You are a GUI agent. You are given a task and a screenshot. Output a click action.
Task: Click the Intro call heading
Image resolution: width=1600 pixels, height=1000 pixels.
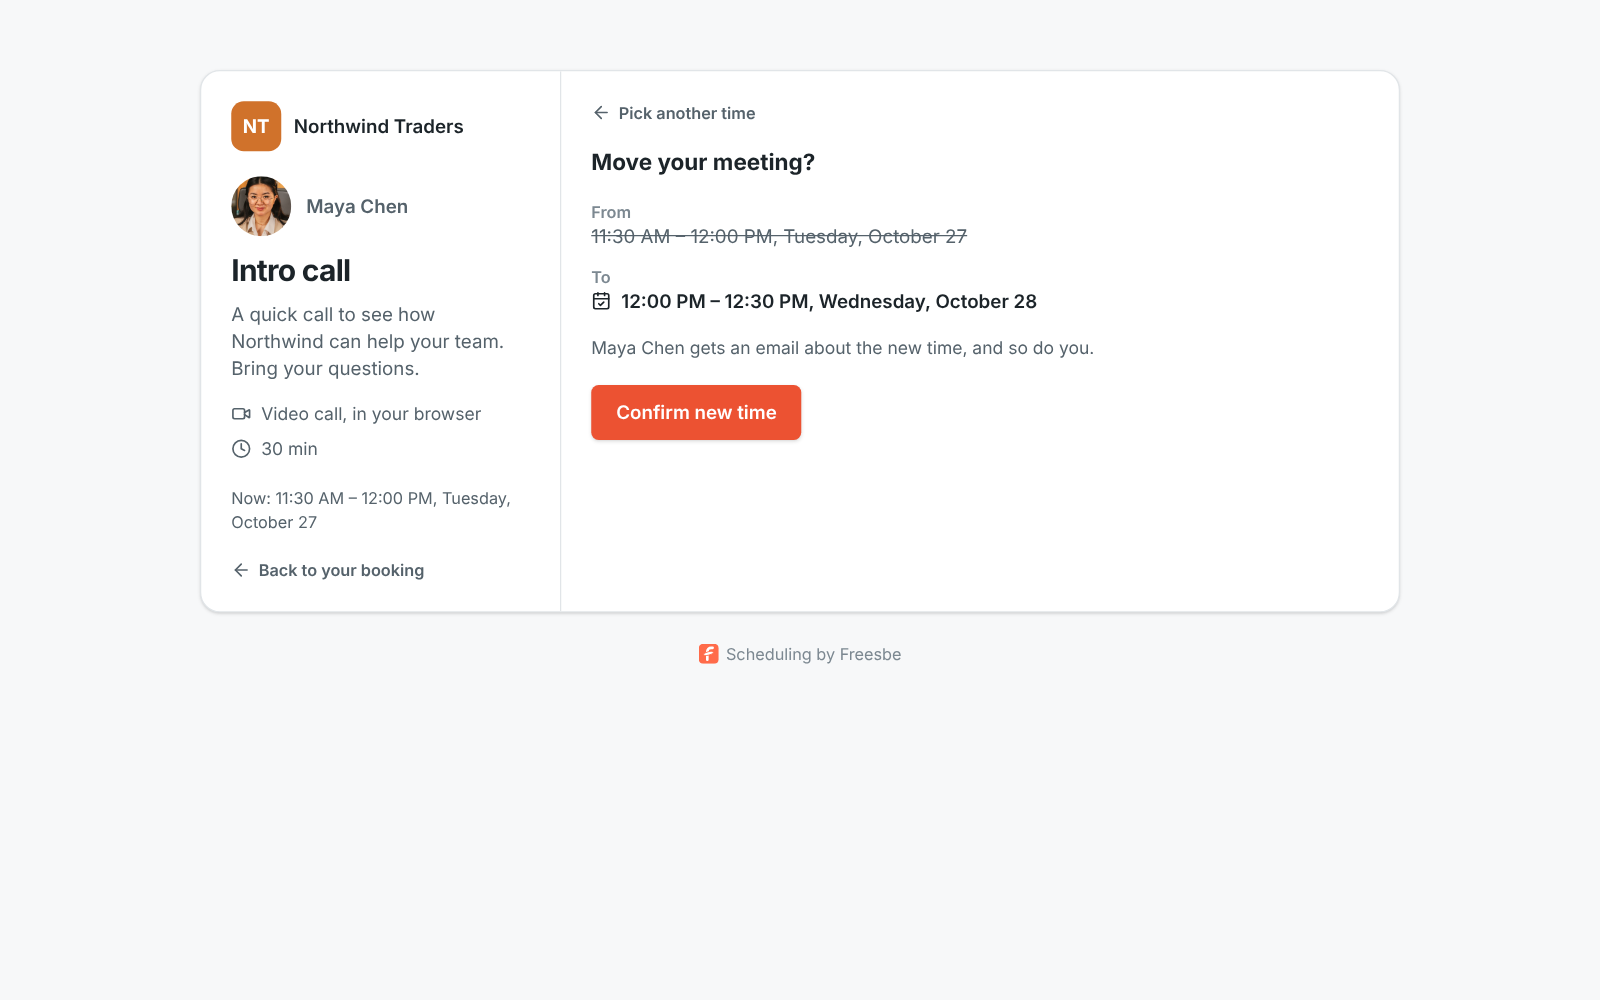point(291,271)
